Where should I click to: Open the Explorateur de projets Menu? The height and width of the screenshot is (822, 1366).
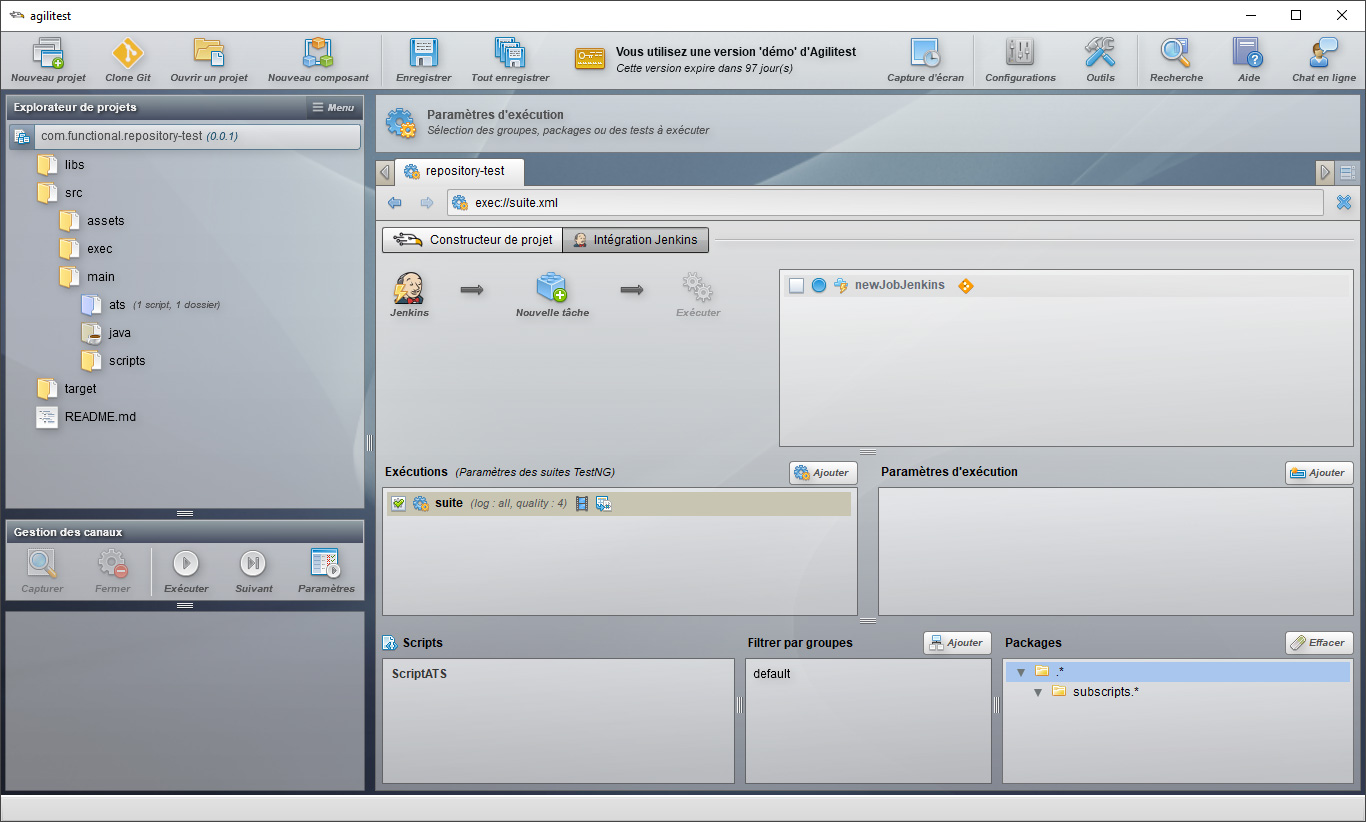[x=334, y=107]
